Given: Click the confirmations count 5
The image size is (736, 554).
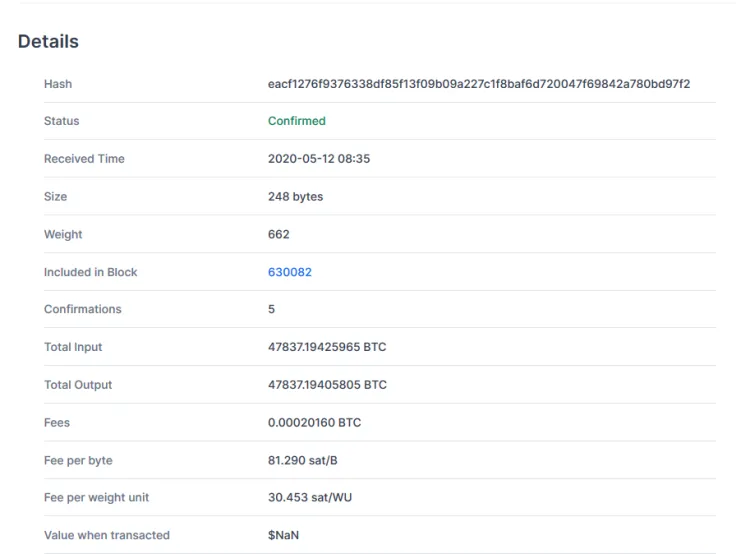Looking at the screenshot, I should [271, 309].
